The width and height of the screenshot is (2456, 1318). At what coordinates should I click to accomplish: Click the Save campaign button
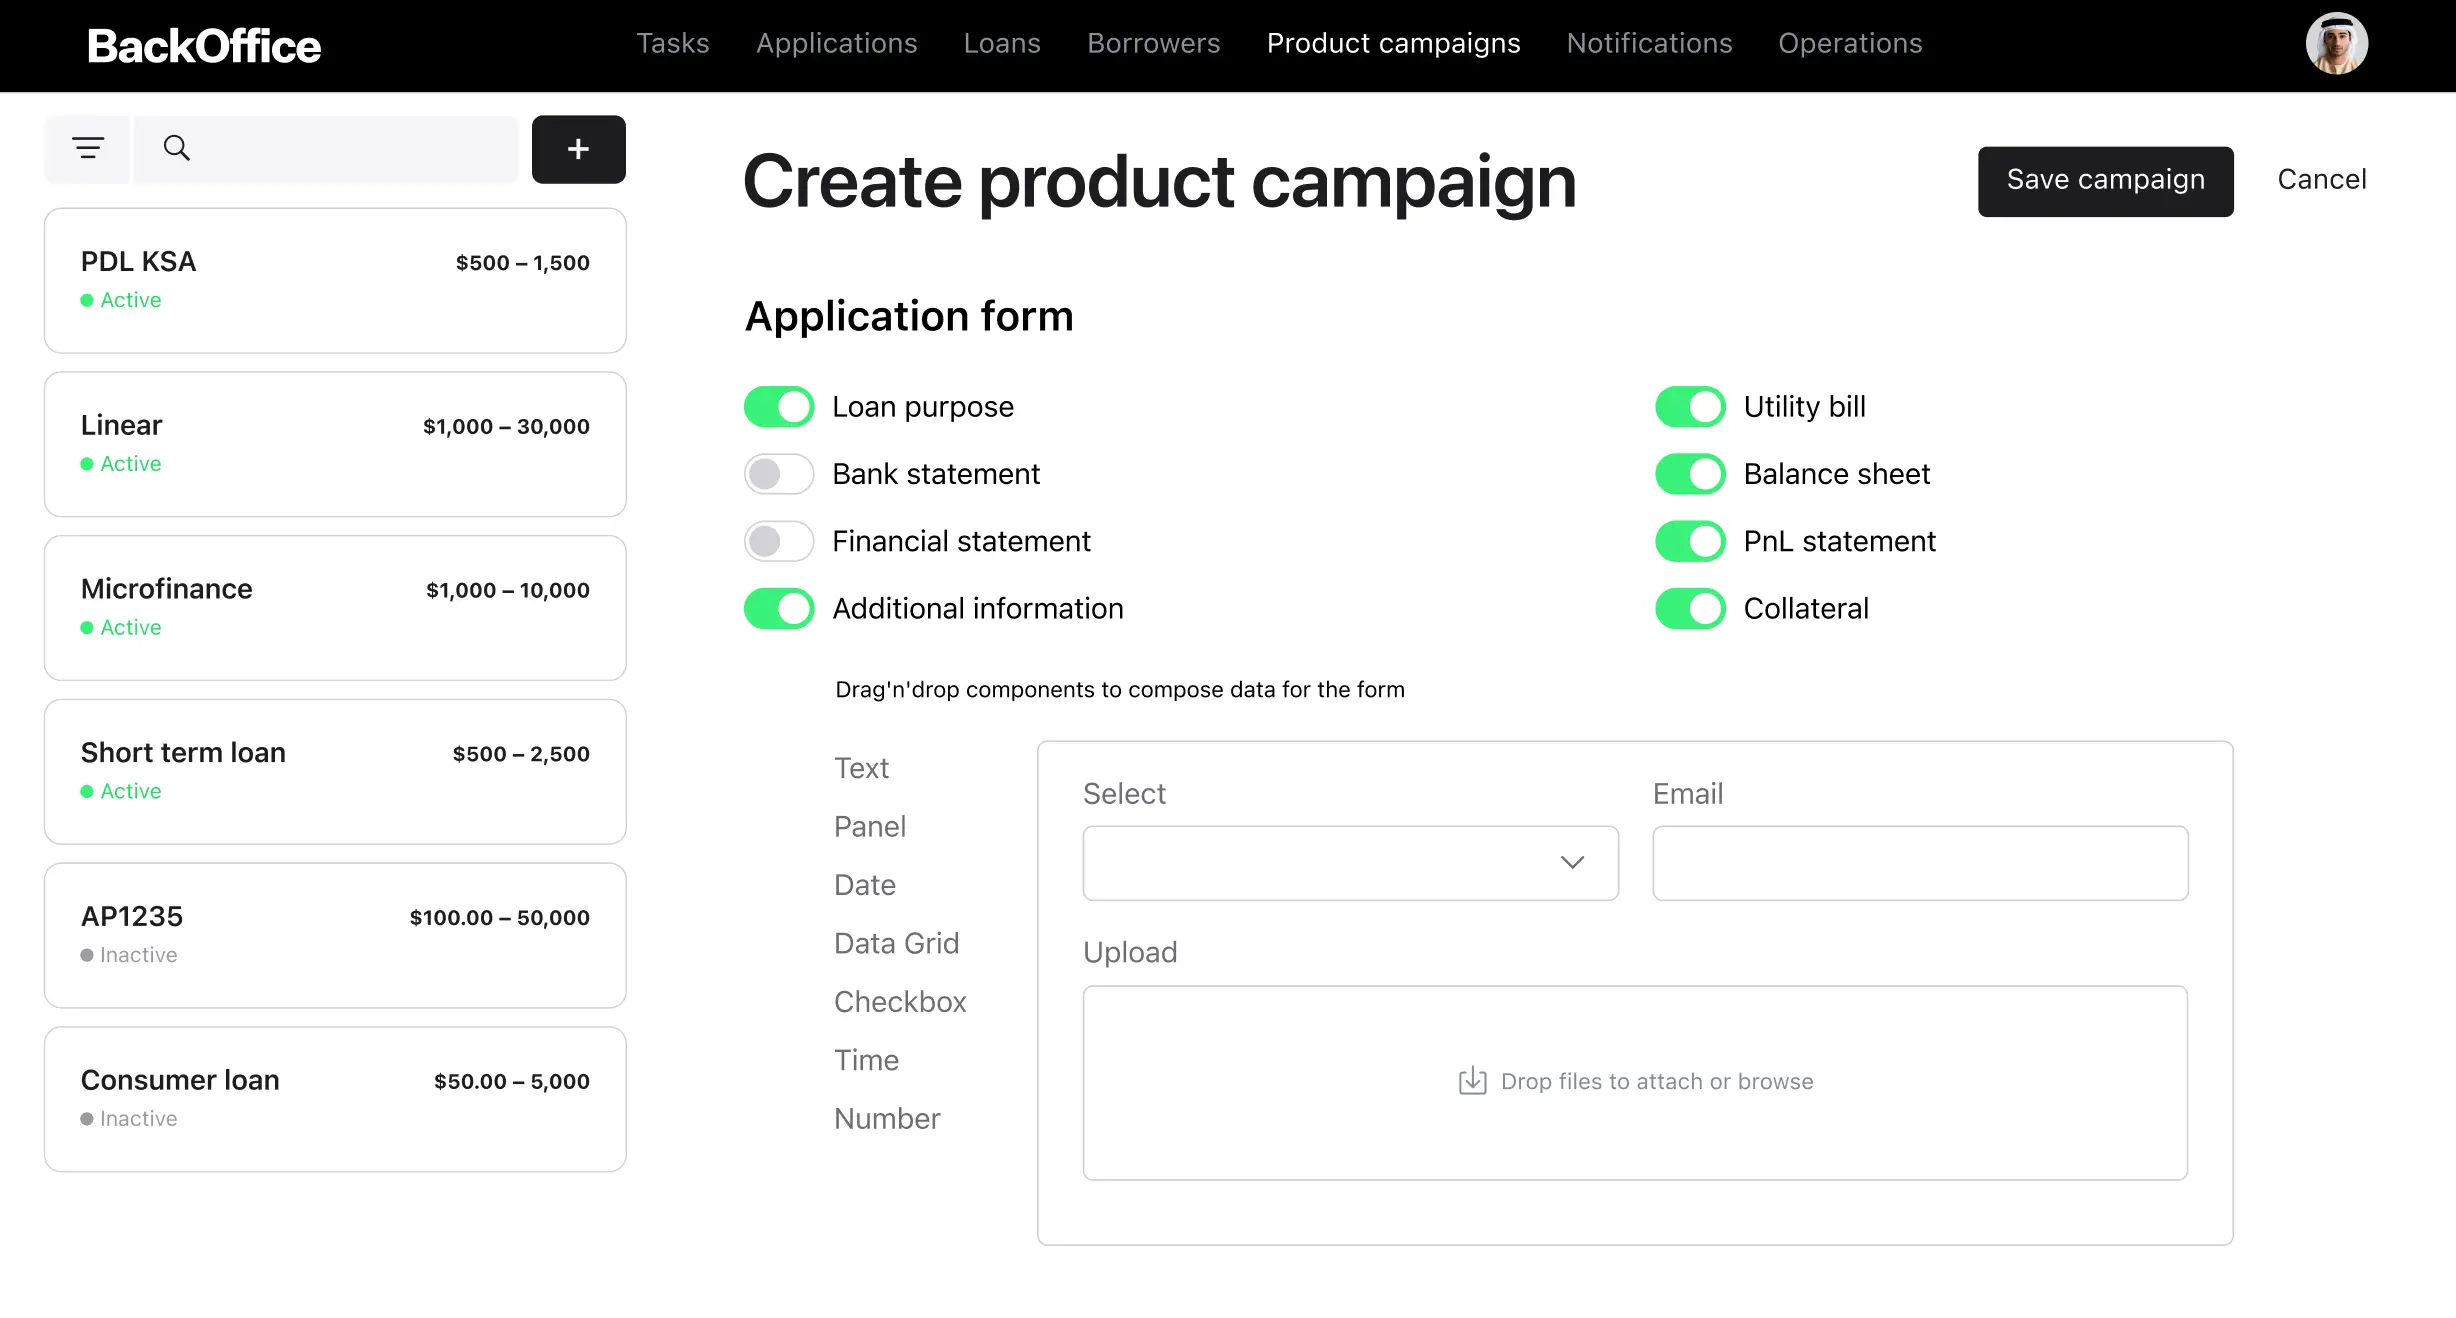2107,180
